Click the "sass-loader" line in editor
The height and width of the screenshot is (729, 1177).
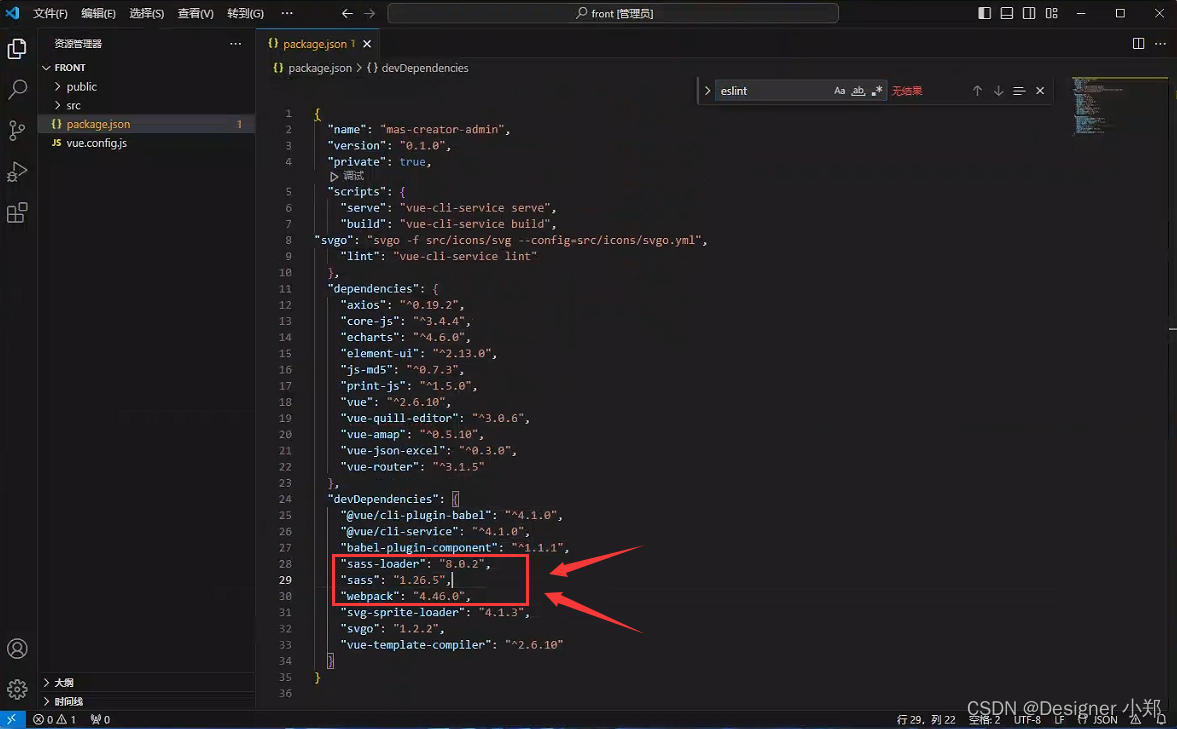point(415,564)
